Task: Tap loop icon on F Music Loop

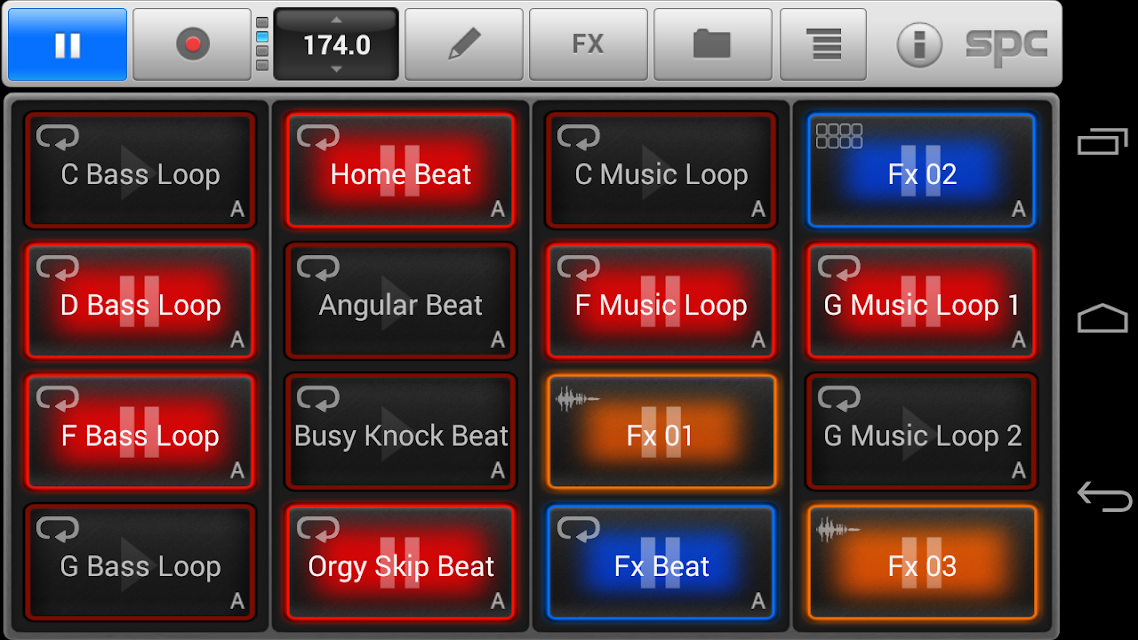Action: (x=578, y=267)
